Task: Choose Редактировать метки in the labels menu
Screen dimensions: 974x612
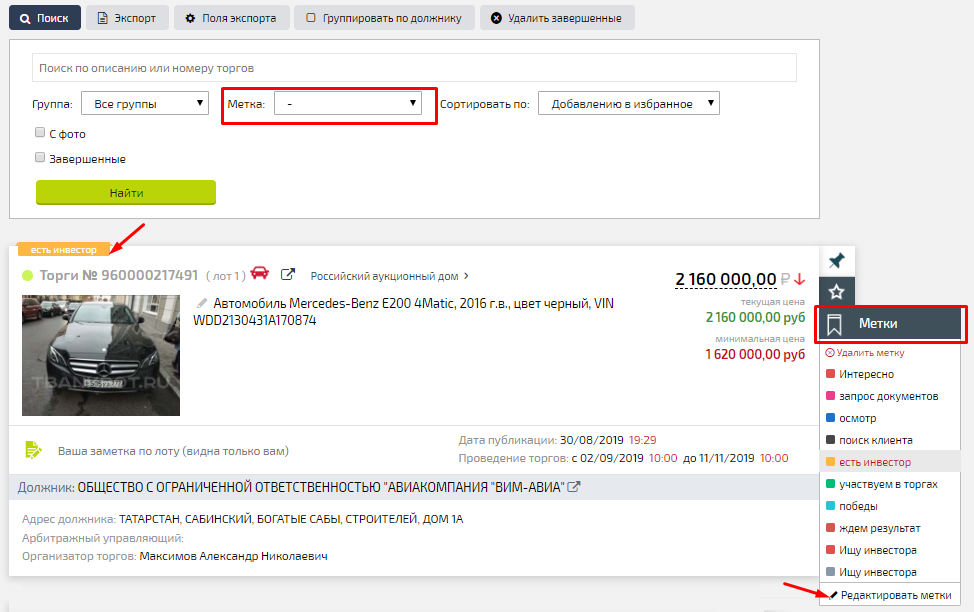Action: point(890,595)
